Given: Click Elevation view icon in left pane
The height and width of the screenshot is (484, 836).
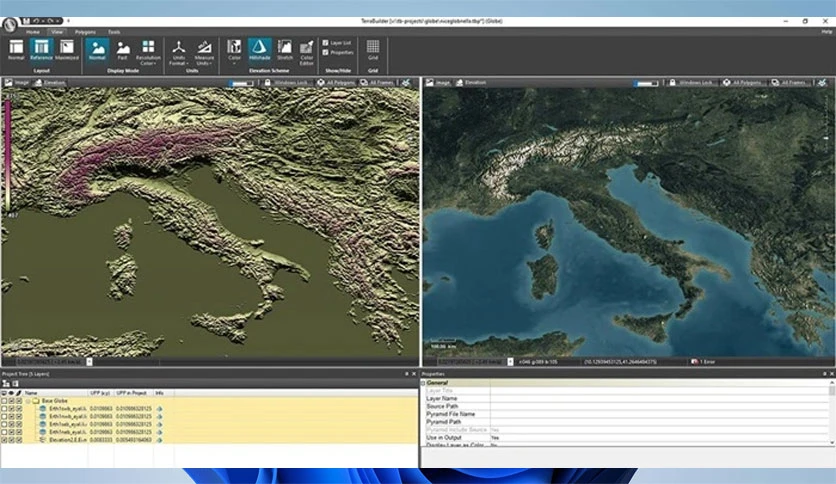Looking at the screenshot, I should (38, 83).
